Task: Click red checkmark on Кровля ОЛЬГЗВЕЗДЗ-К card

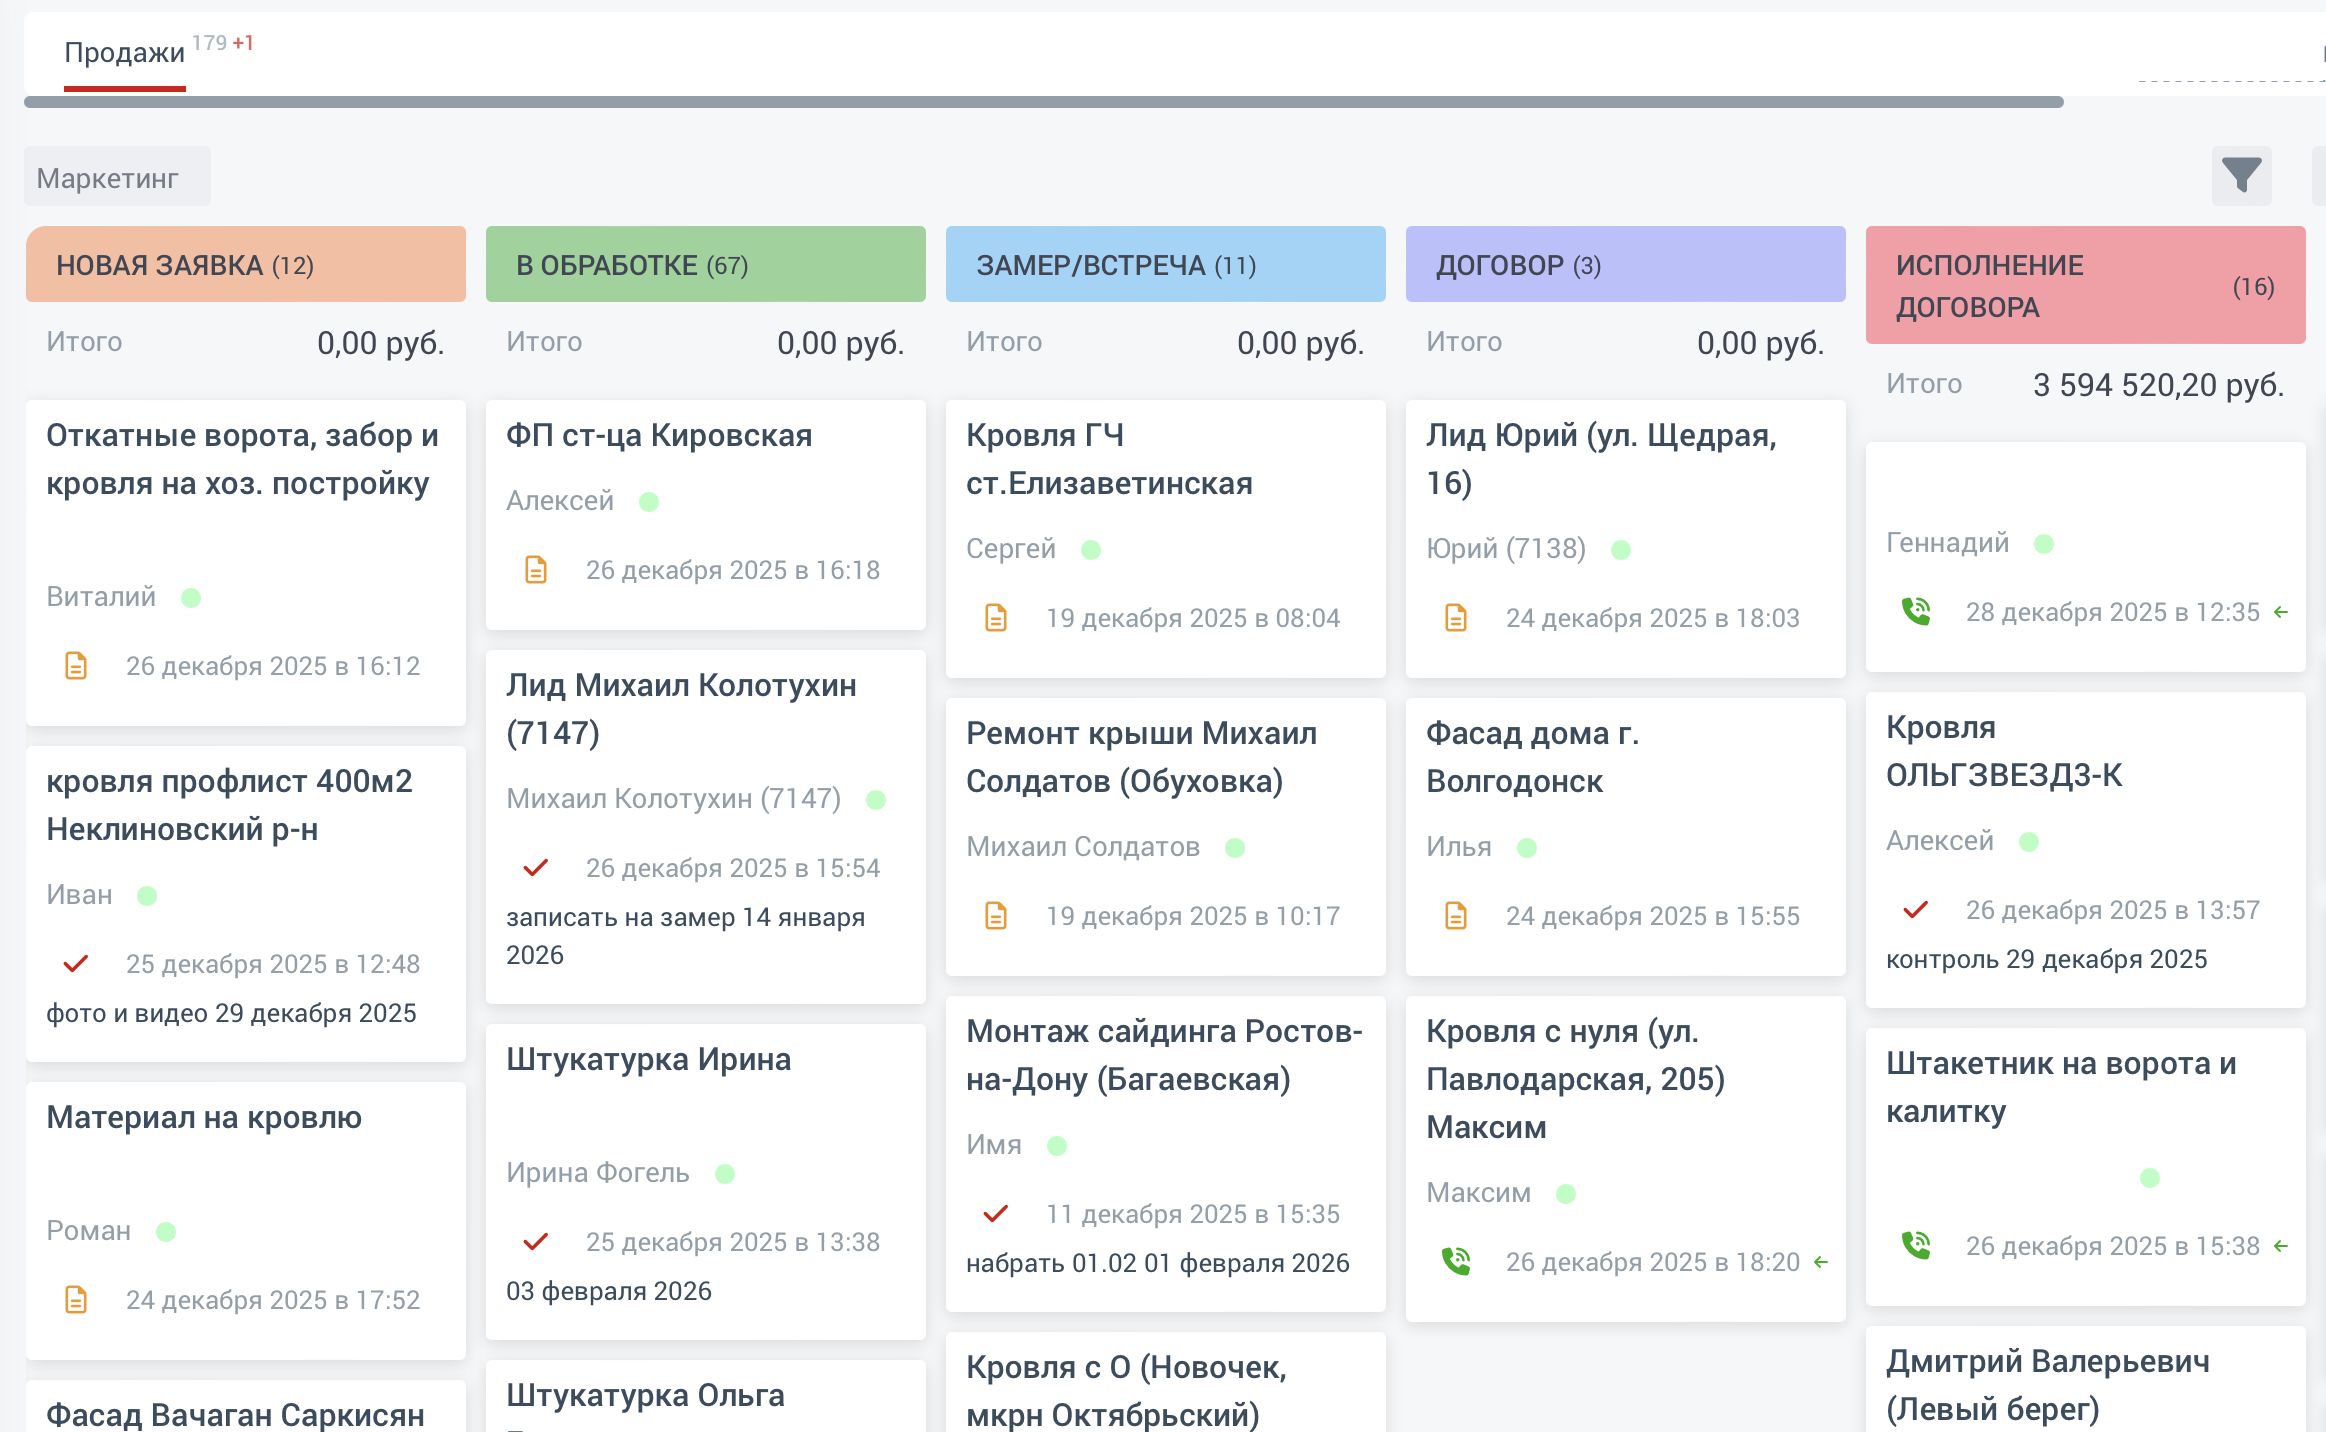Action: [x=1915, y=909]
